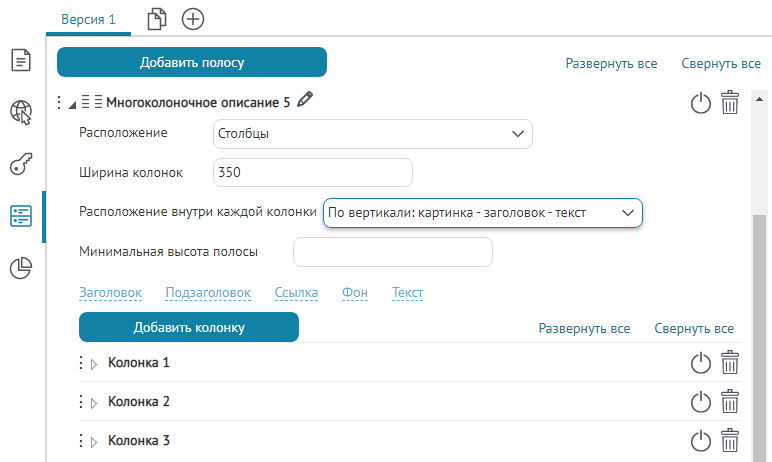Screen dimensions: 772x462
Task: Open the document page icon in sidebar
Action: point(21,60)
